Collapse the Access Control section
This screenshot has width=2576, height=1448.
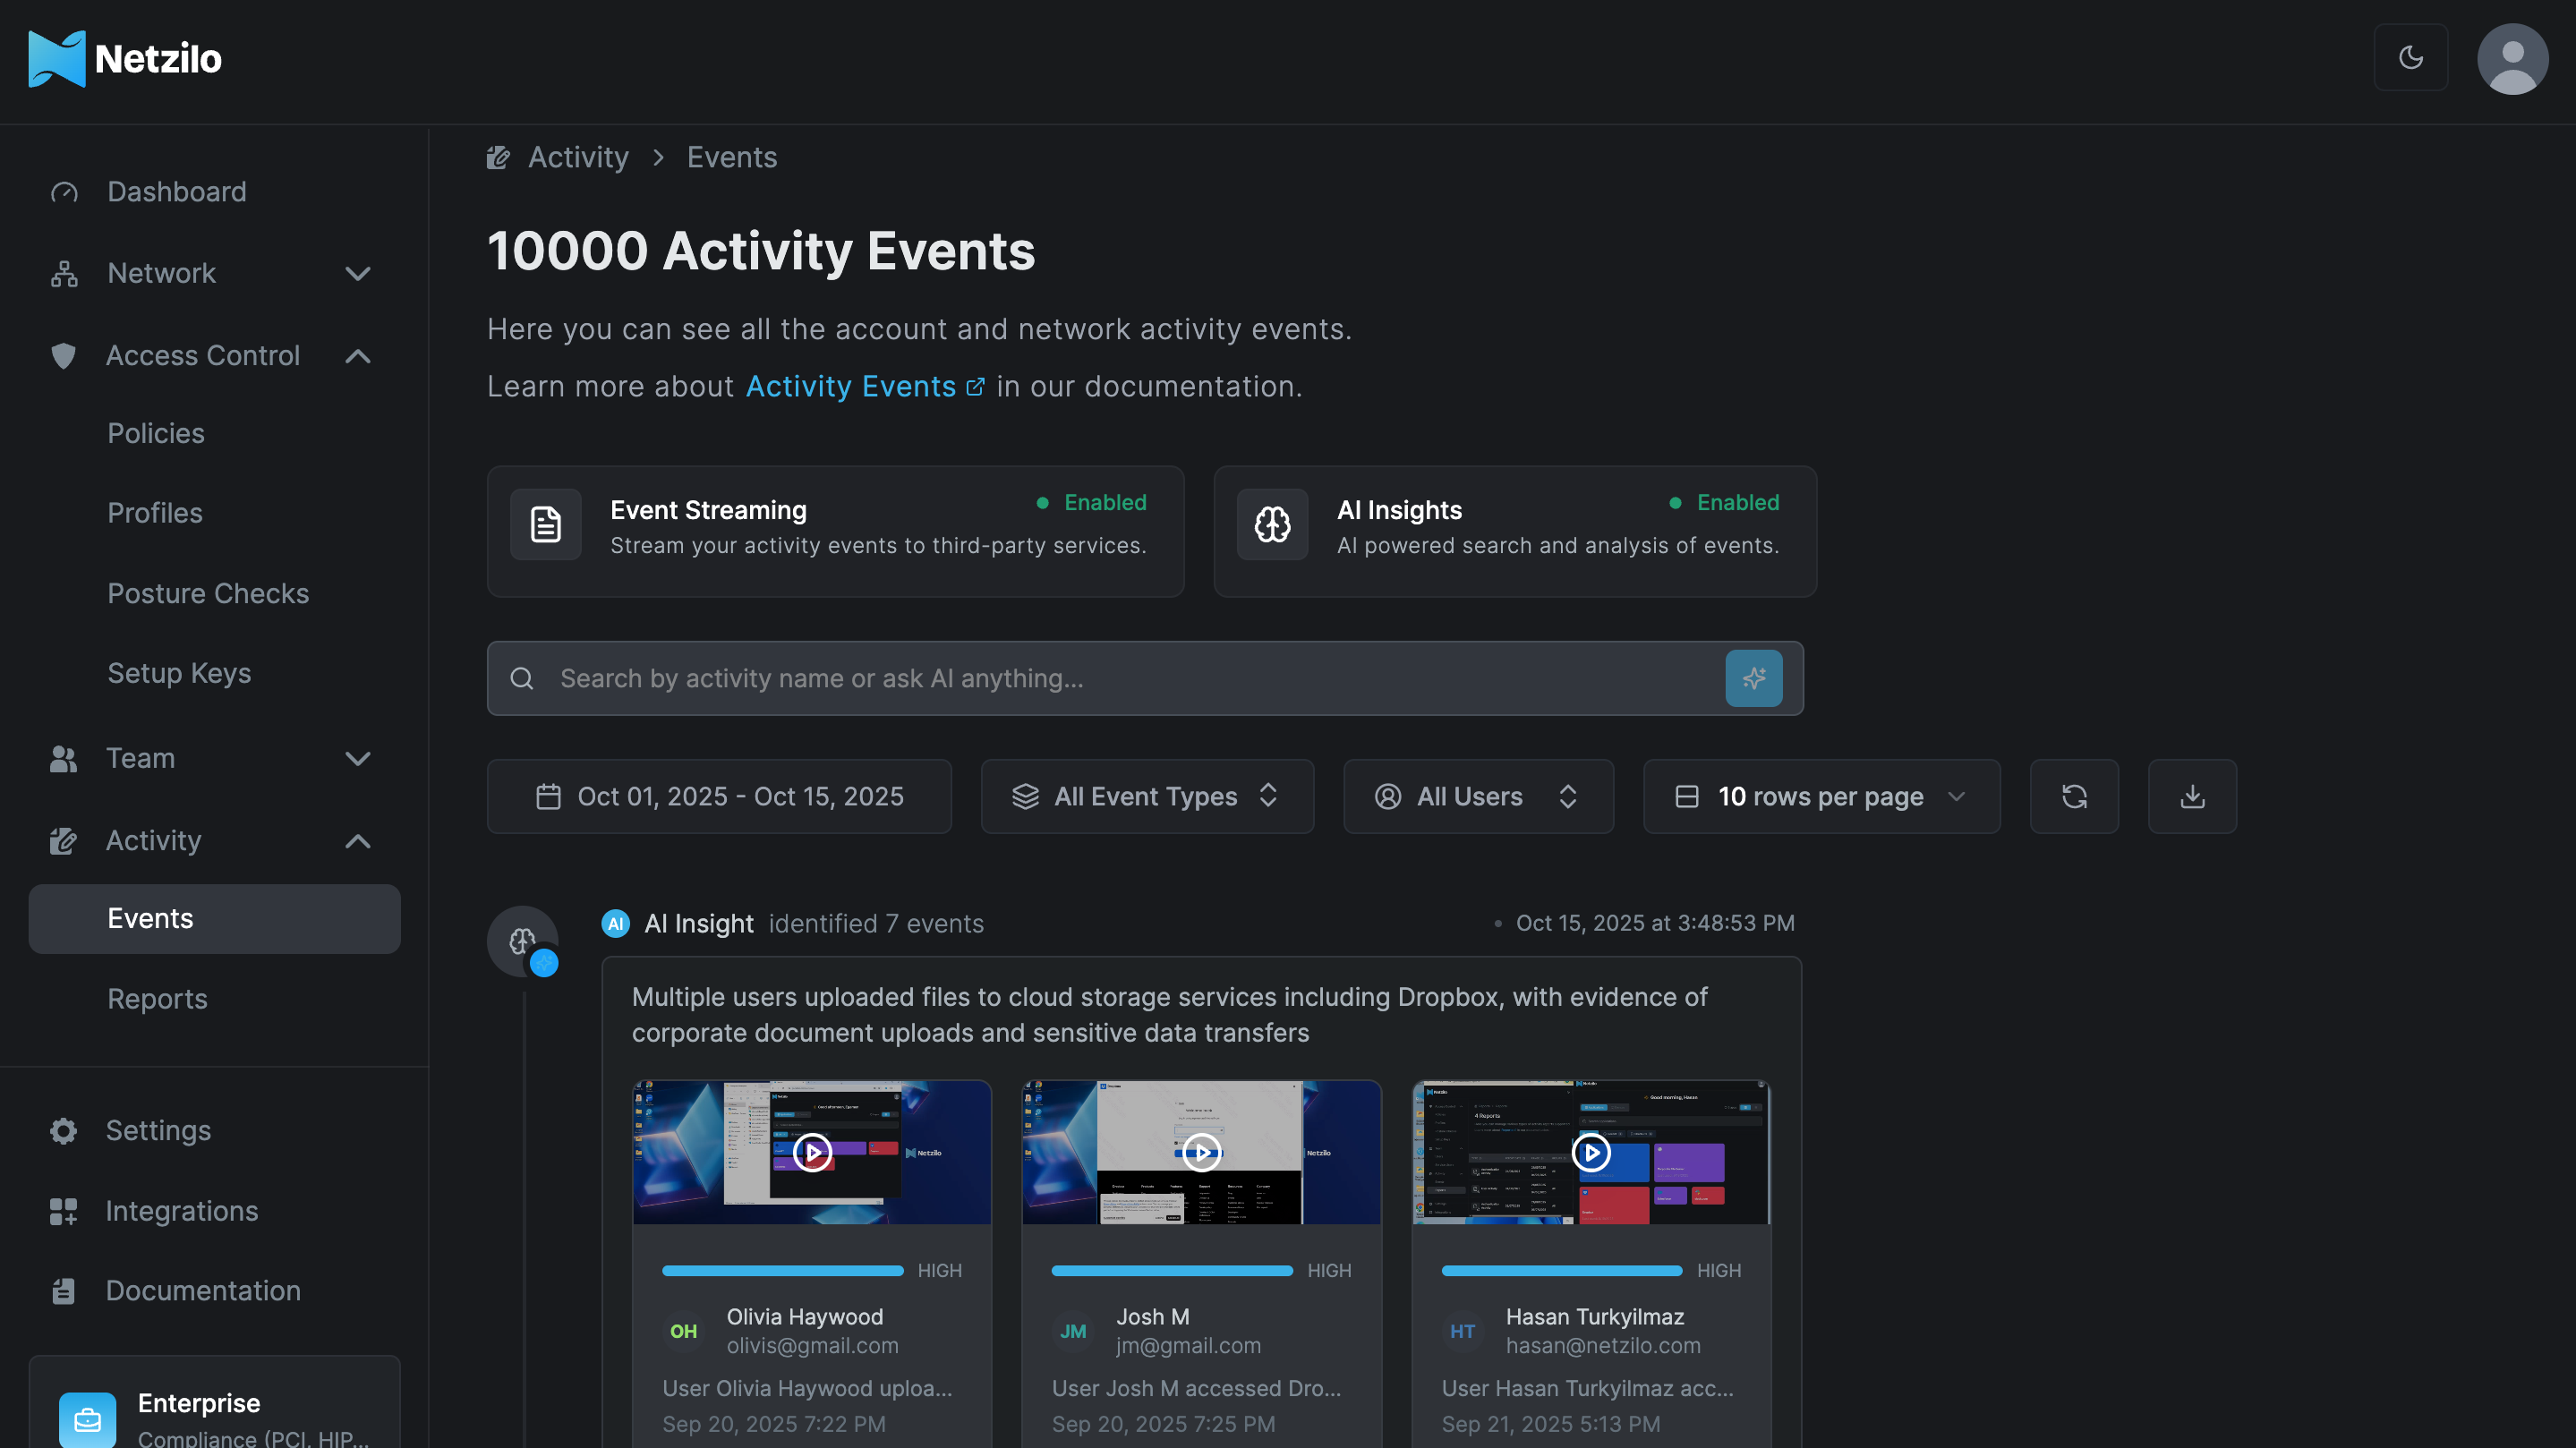pyautogui.click(x=358, y=356)
